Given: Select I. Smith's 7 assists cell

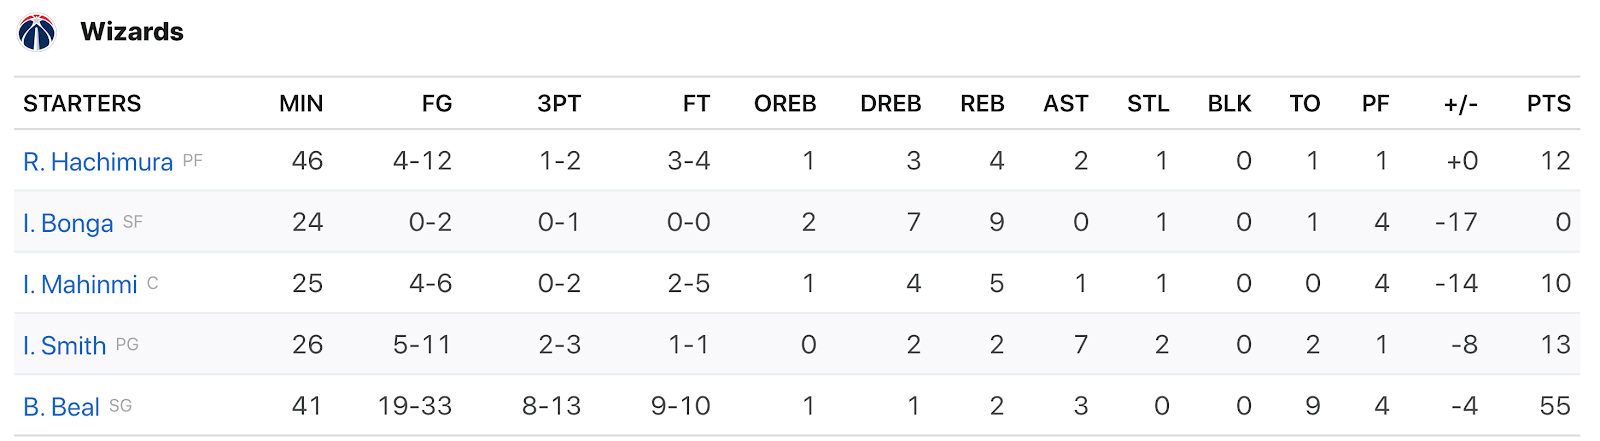Looking at the screenshot, I should [x=1081, y=345].
